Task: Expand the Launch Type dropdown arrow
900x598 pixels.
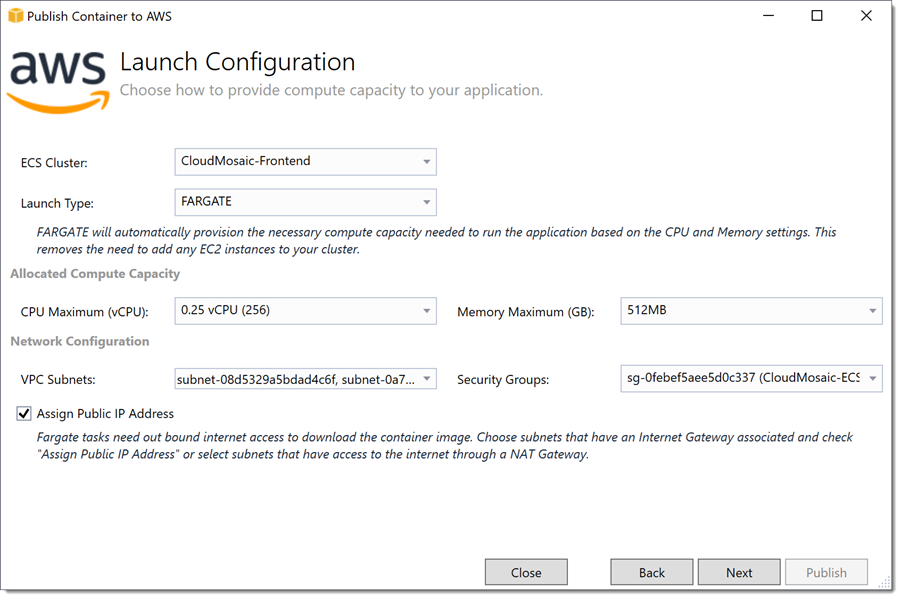Action: (426, 202)
